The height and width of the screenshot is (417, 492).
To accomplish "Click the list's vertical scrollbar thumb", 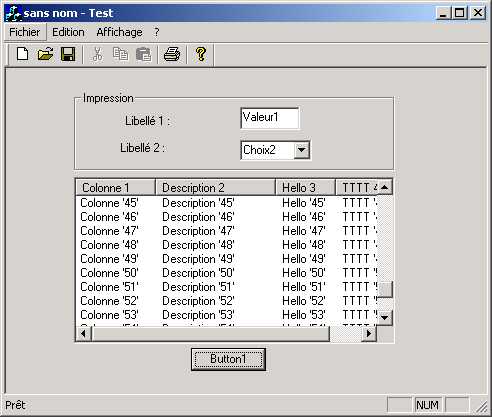I will click(385, 289).
